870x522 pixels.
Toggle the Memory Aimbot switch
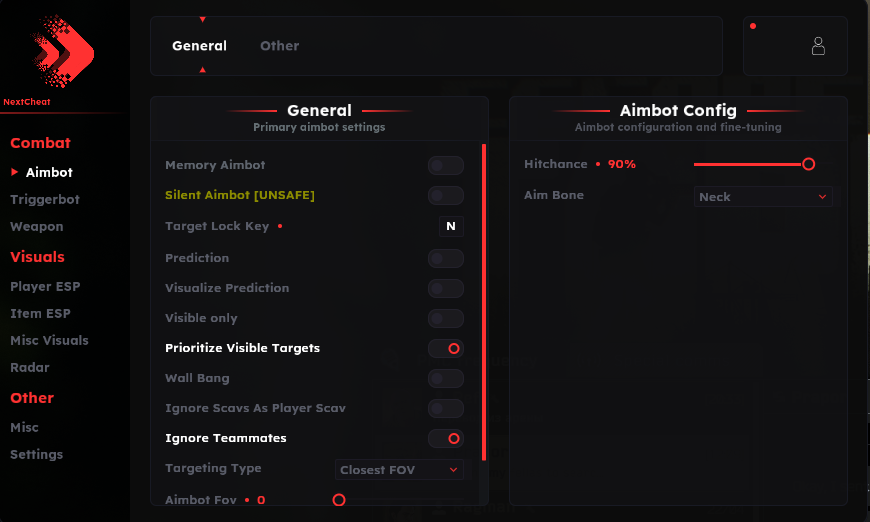445,166
